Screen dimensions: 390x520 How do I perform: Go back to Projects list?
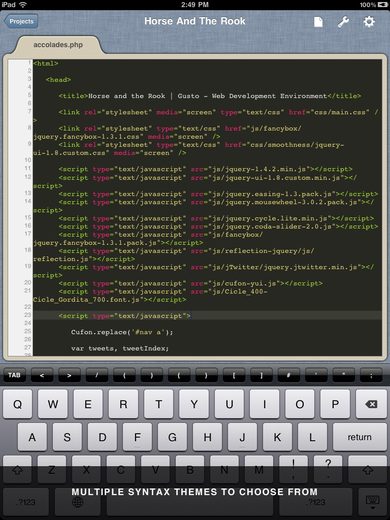pos(21,21)
